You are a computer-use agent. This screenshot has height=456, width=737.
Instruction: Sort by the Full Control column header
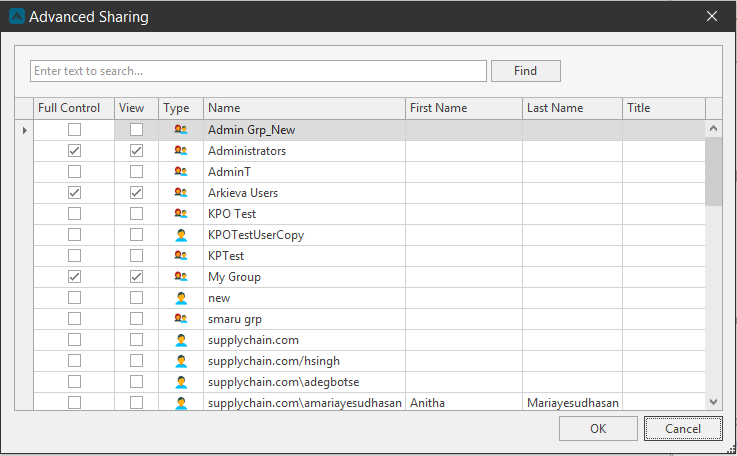74,108
